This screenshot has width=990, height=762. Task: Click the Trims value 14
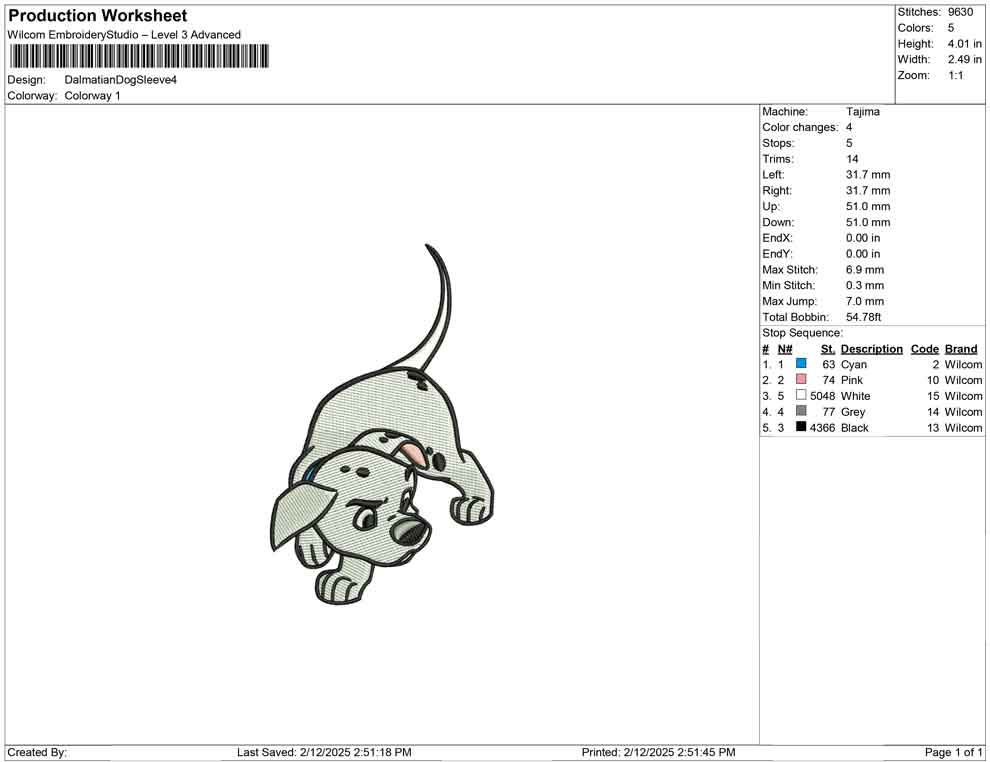[x=852, y=159]
